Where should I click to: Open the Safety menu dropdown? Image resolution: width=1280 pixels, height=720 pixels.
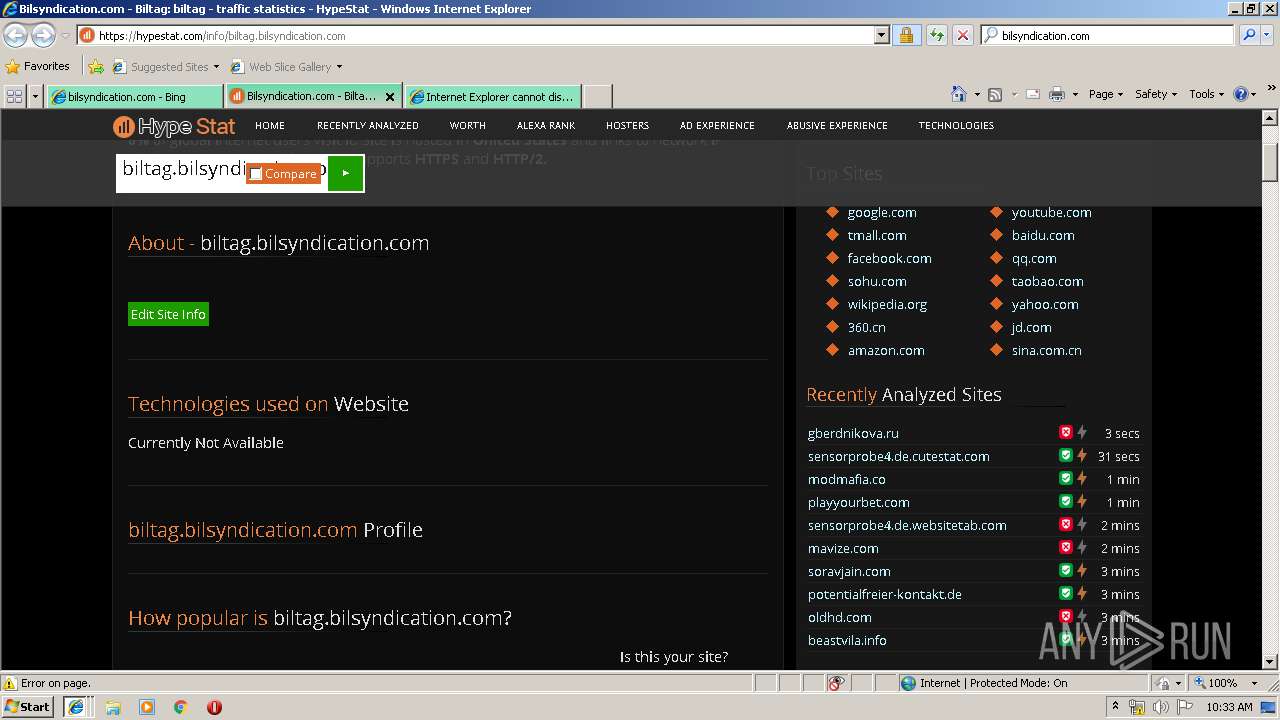[1156, 94]
